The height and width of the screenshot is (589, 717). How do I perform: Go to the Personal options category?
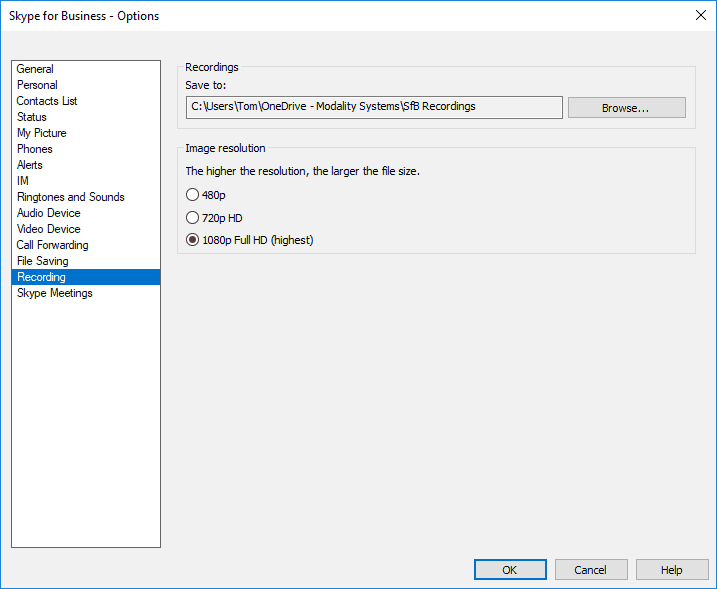pos(37,85)
